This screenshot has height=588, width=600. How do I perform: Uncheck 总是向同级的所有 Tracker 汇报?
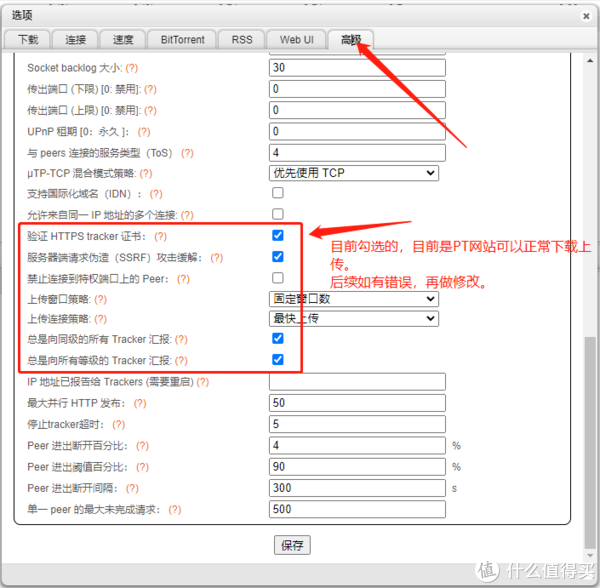click(278, 339)
